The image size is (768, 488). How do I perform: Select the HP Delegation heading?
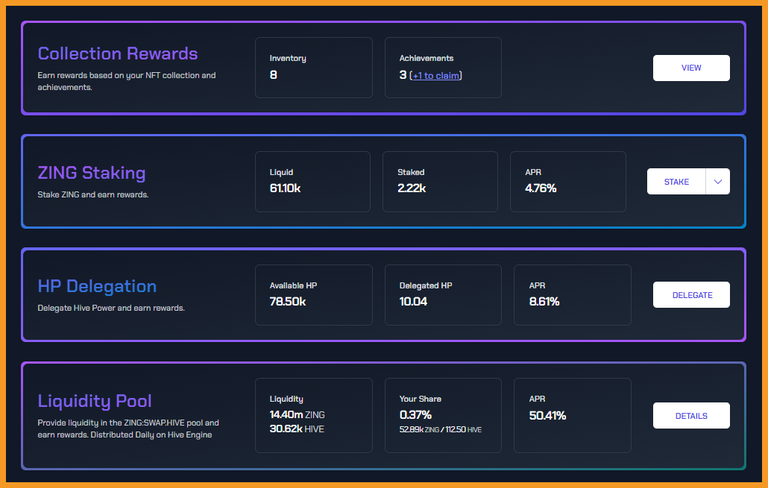click(97, 286)
